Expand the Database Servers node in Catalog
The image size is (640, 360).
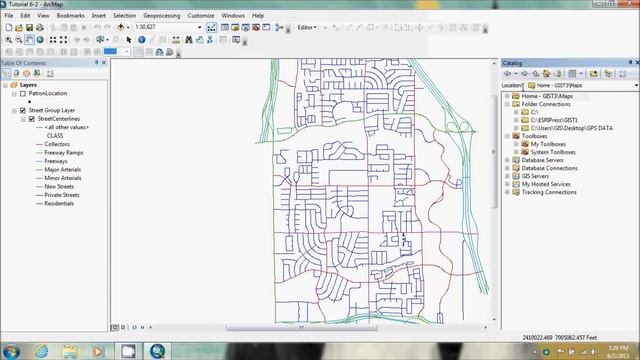(x=507, y=160)
